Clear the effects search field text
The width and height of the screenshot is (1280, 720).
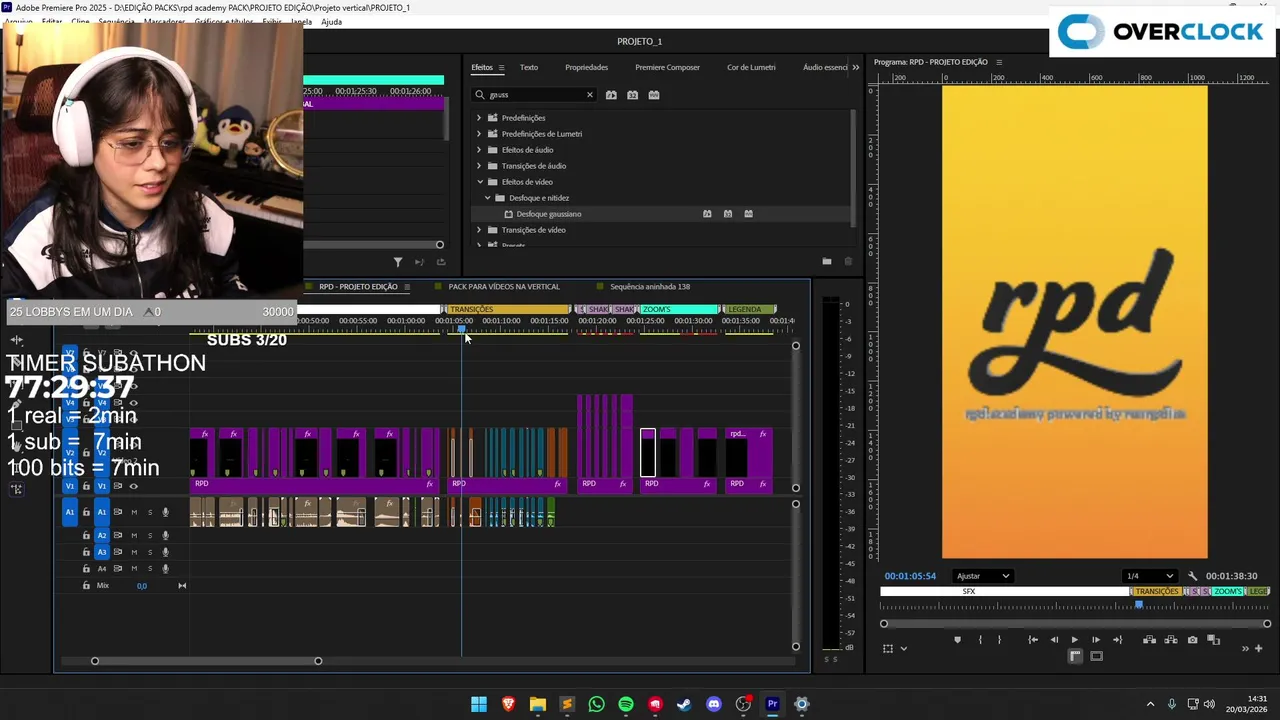pos(589,95)
